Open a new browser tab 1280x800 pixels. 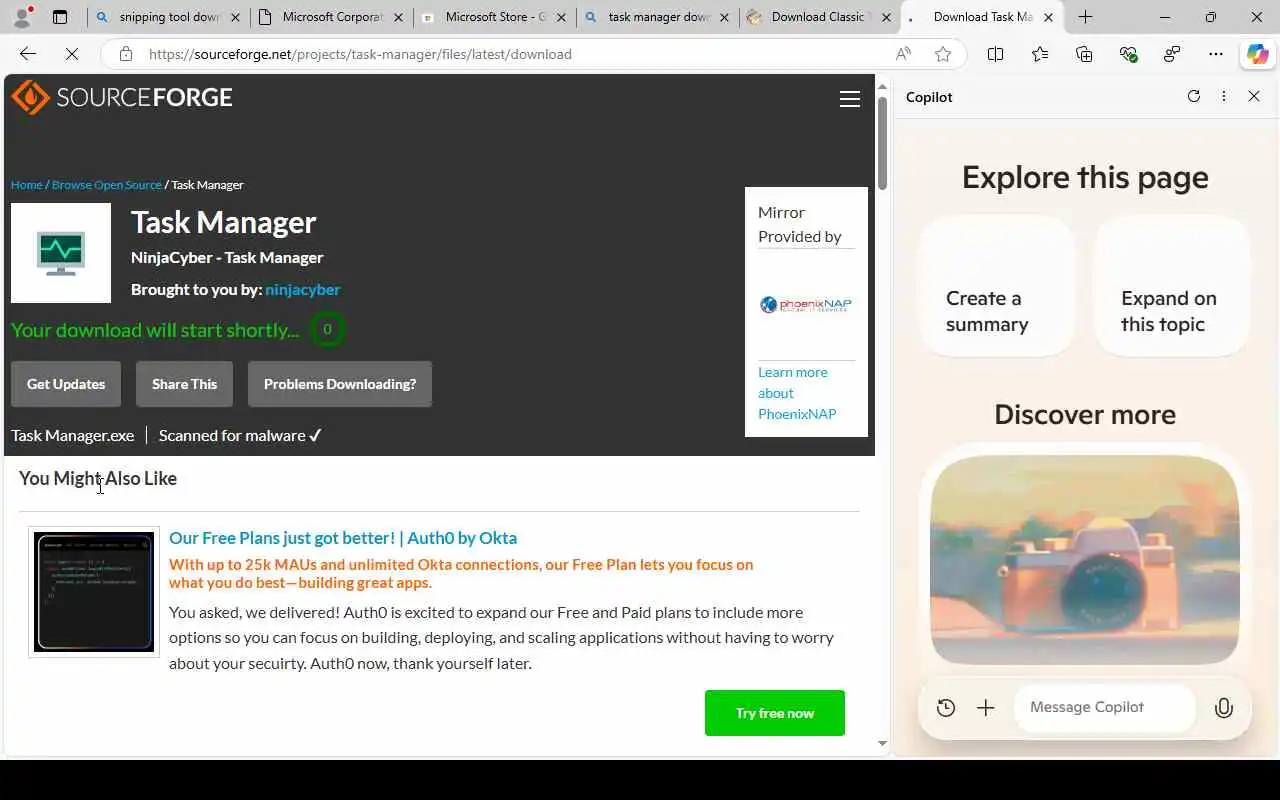pos(1085,17)
